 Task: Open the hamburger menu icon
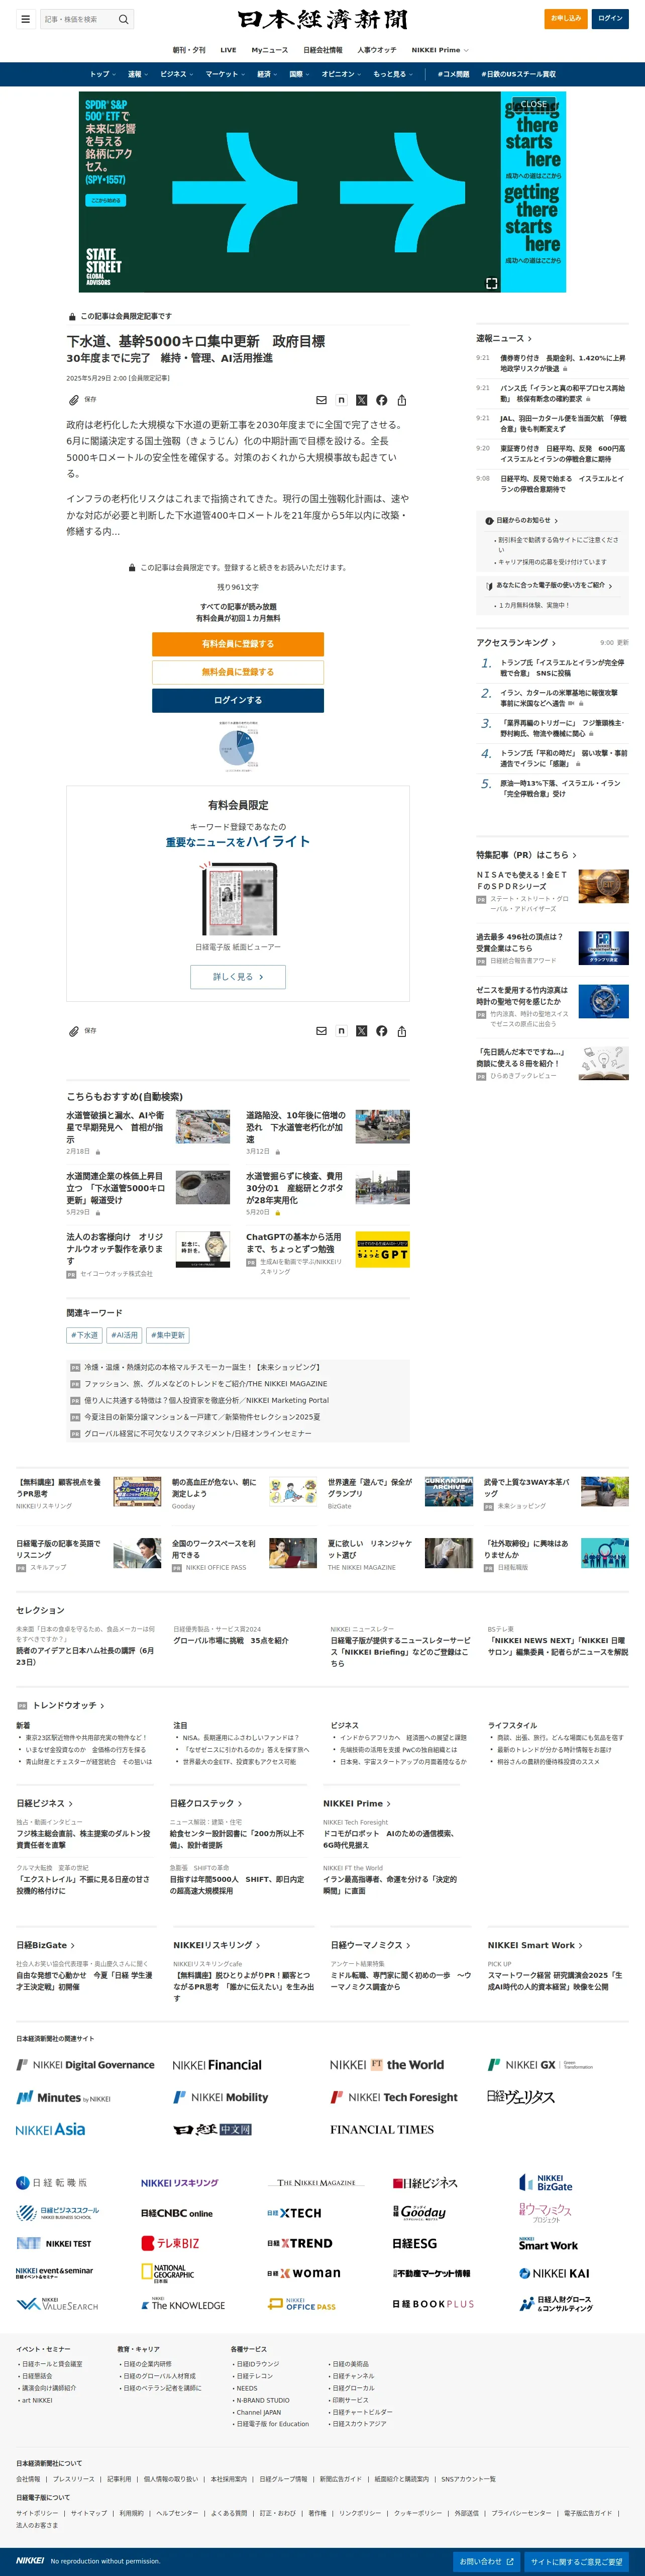click(x=25, y=19)
